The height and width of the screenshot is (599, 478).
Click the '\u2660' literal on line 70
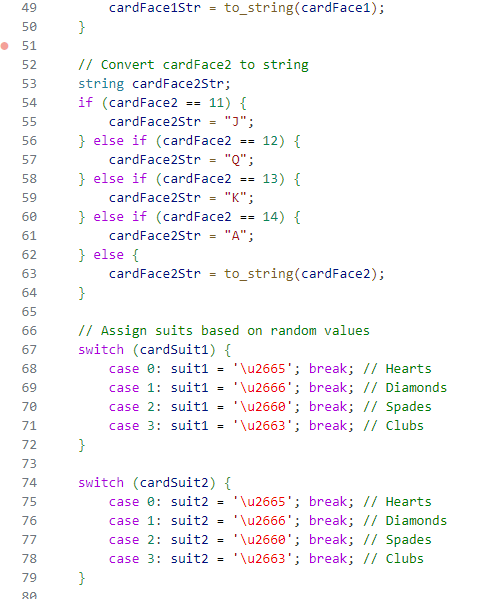click(262, 407)
